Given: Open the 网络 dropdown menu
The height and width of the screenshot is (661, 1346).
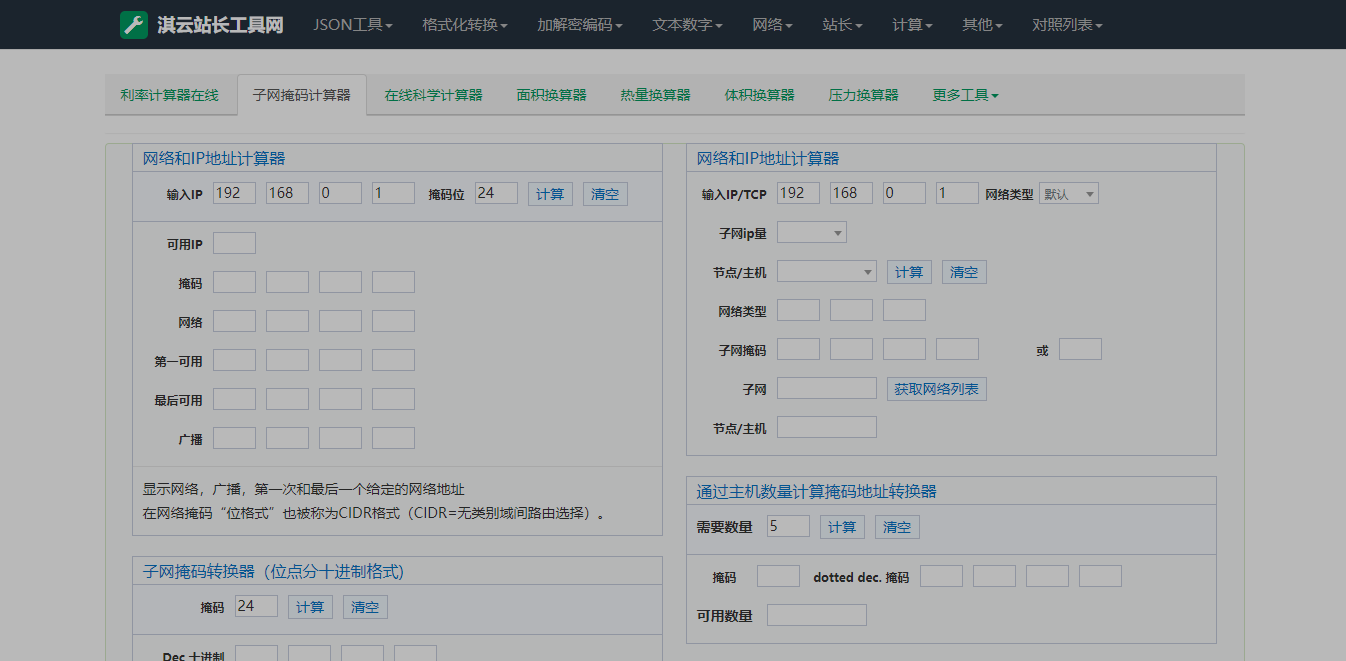Looking at the screenshot, I should tap(773, 25).
